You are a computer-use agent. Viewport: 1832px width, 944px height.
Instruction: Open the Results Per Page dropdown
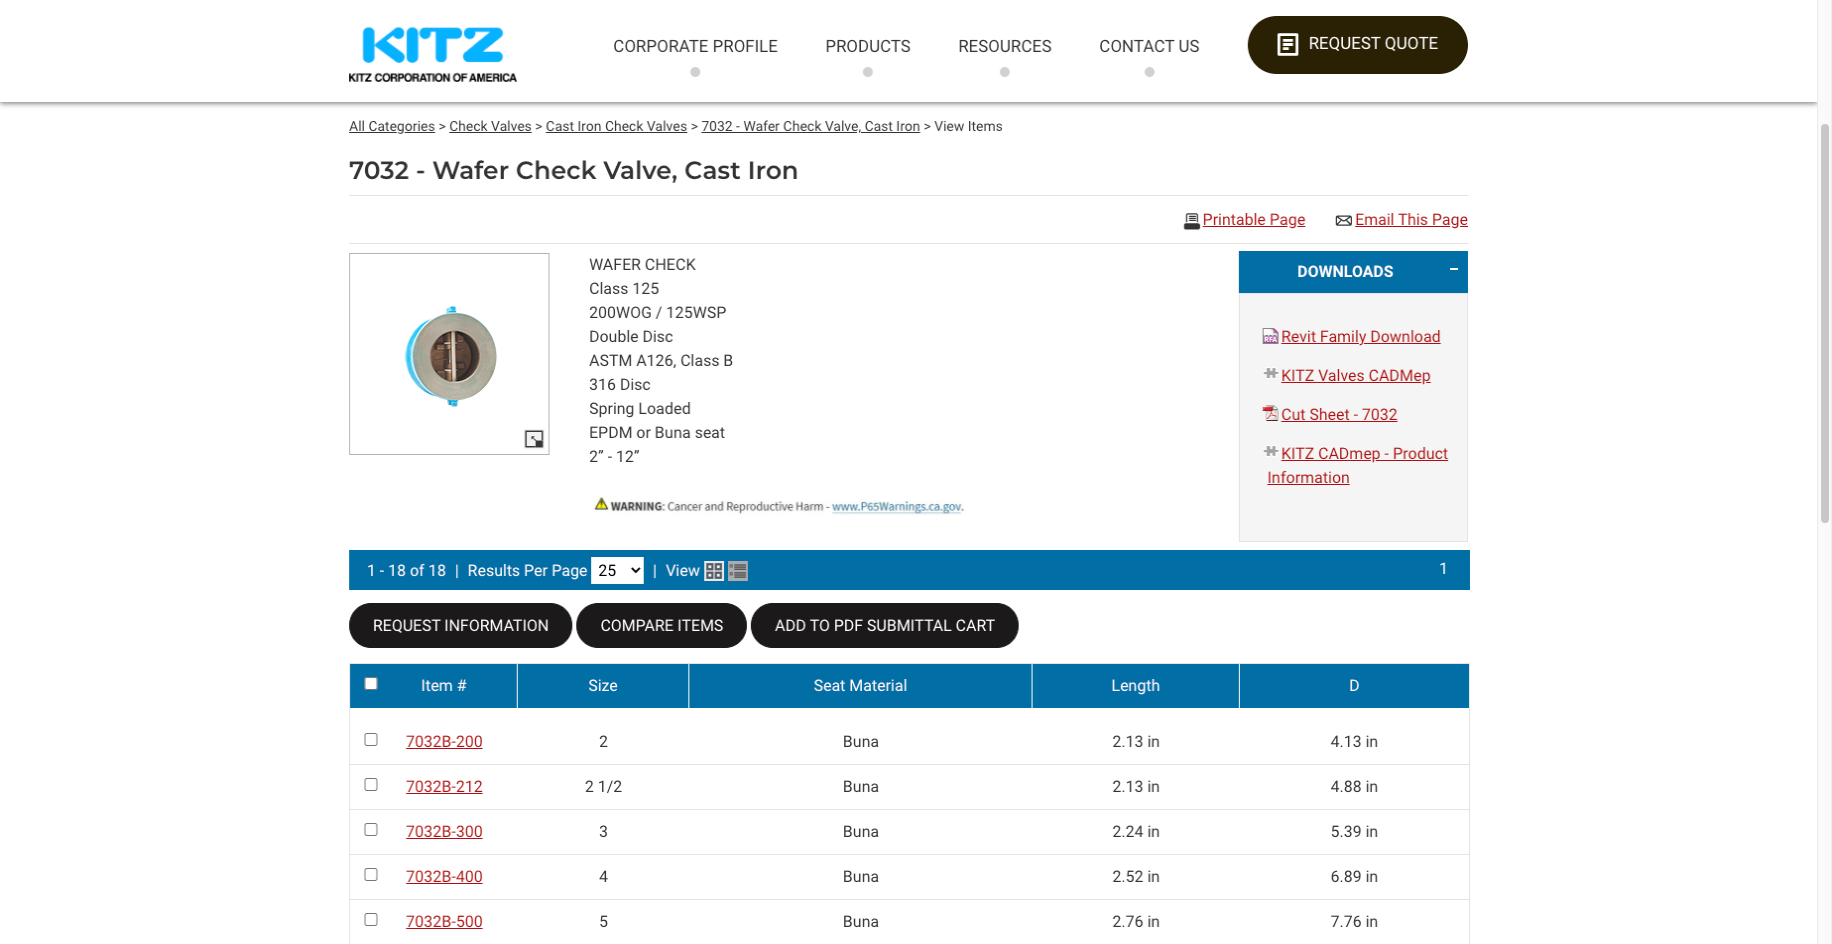coord(617,571)
